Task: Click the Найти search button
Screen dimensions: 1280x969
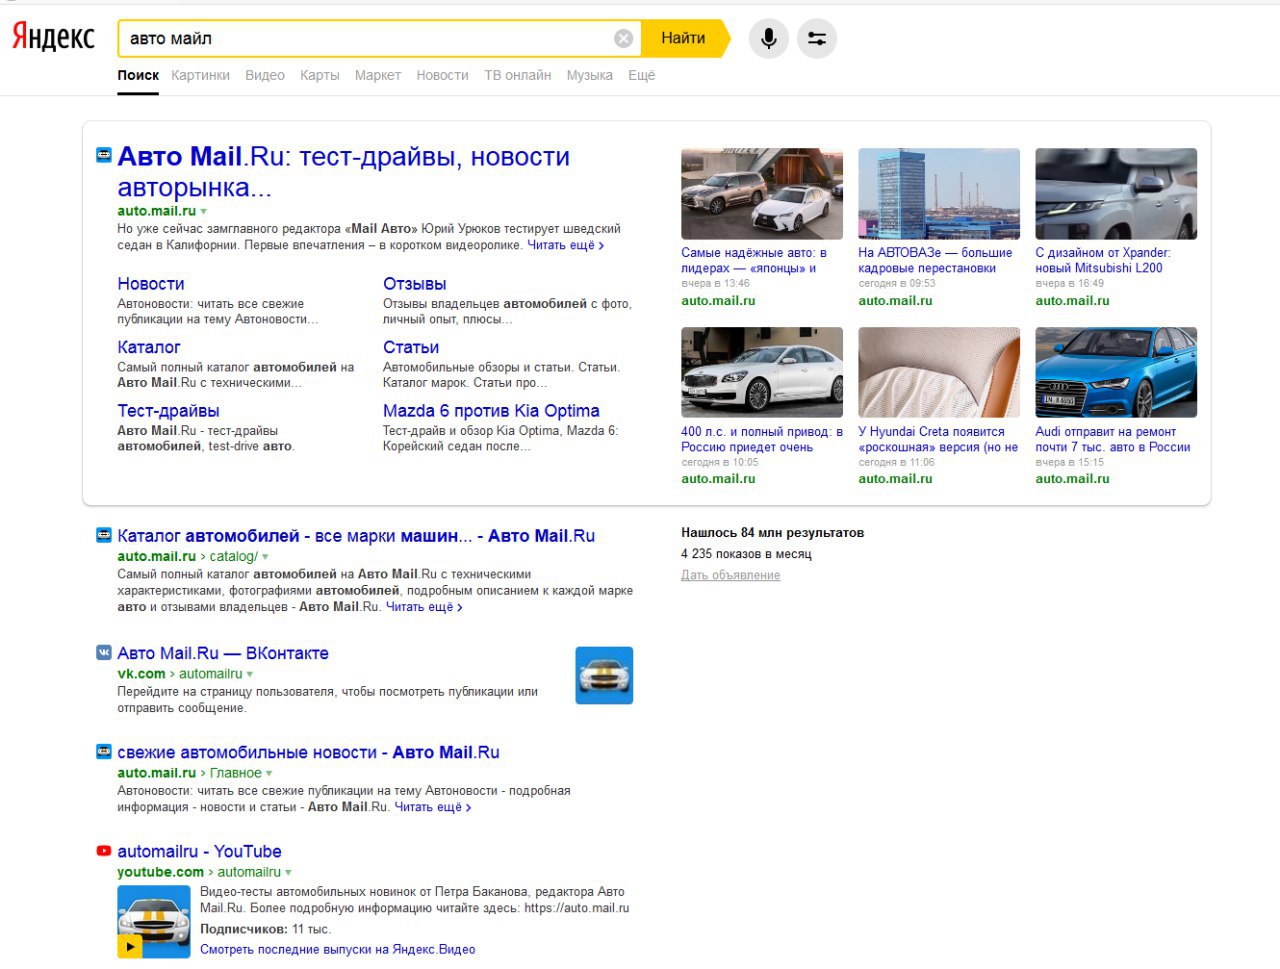Action: 685,38
